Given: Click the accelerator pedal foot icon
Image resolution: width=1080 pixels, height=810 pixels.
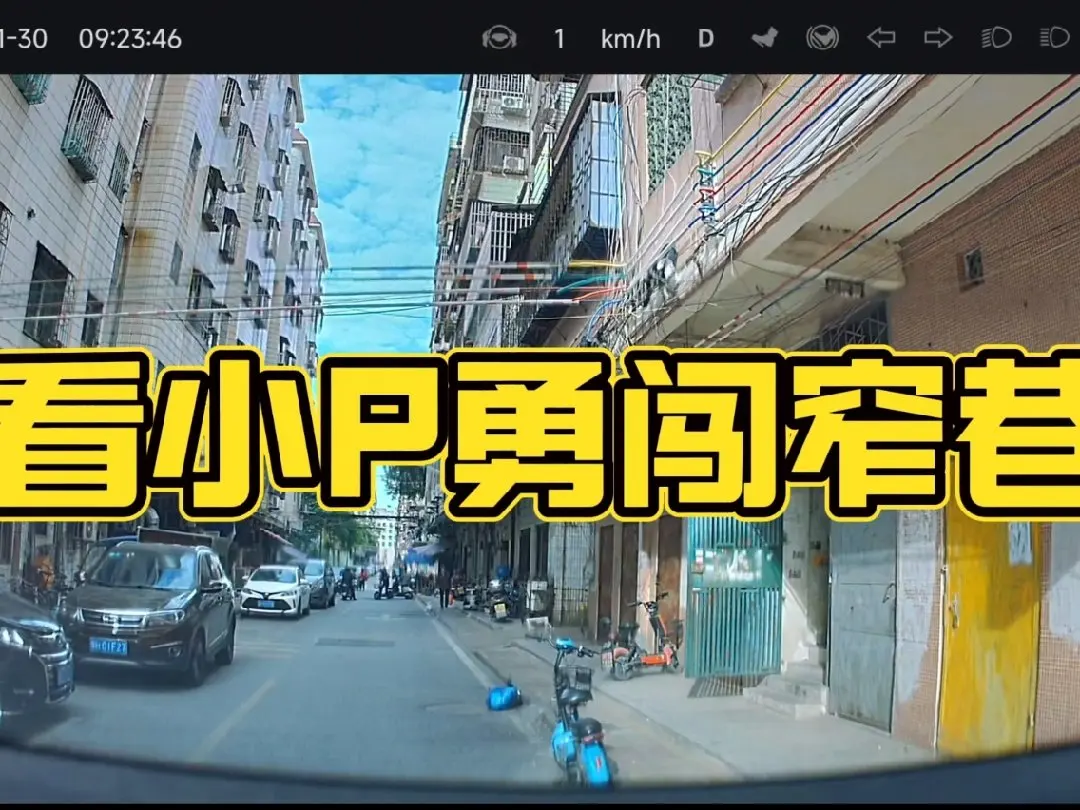Looking at the screenshot, I should point(765,37).
